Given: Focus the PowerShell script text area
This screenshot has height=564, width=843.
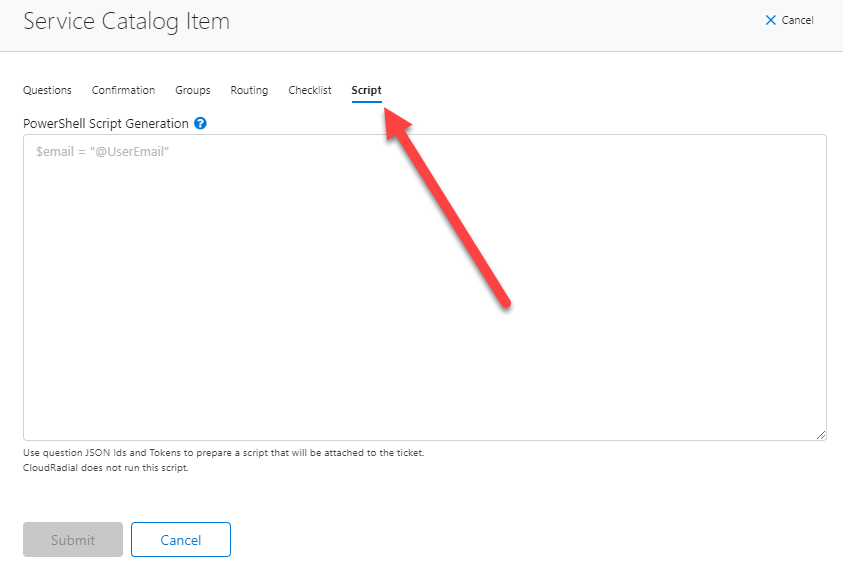Looking at the screenshot, I should tap(425, 288).
